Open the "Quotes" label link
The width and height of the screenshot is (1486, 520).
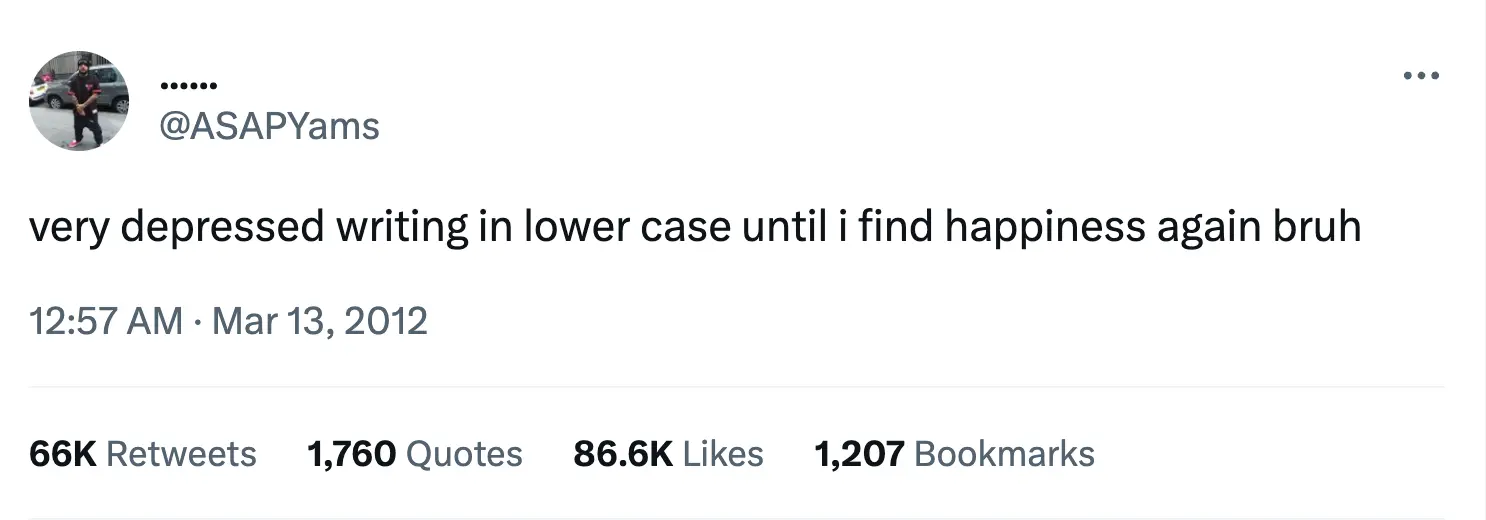coord(464,454)
